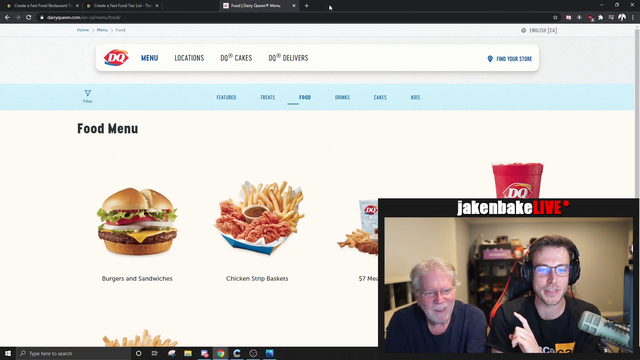Open the DQ Cakes navigation link
Image resolution: width=640 pixels, height=360 pixels.
tap(236, 58)
